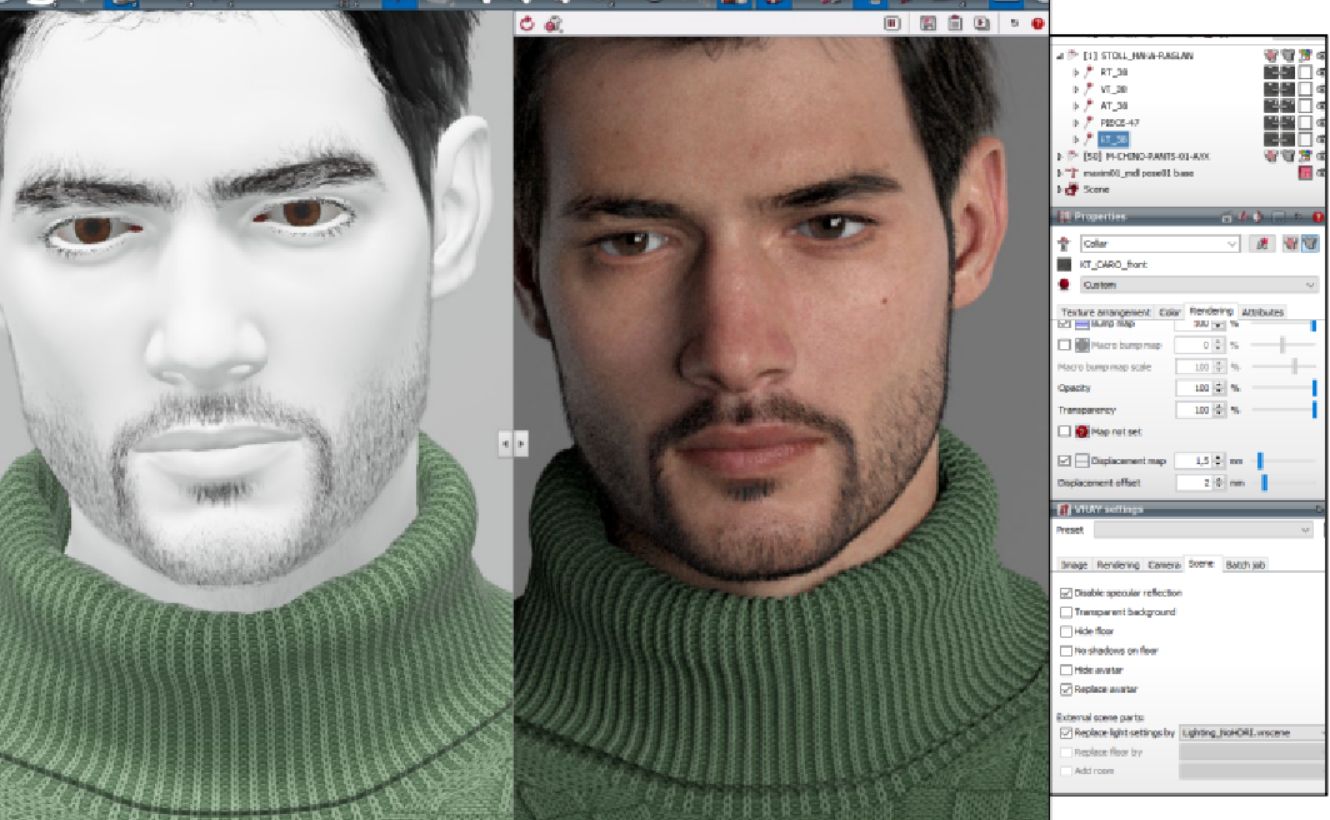Open the VRAY Preset dropdown
This screenshot has width=1330, height=820.
(x=1203, y=530)
